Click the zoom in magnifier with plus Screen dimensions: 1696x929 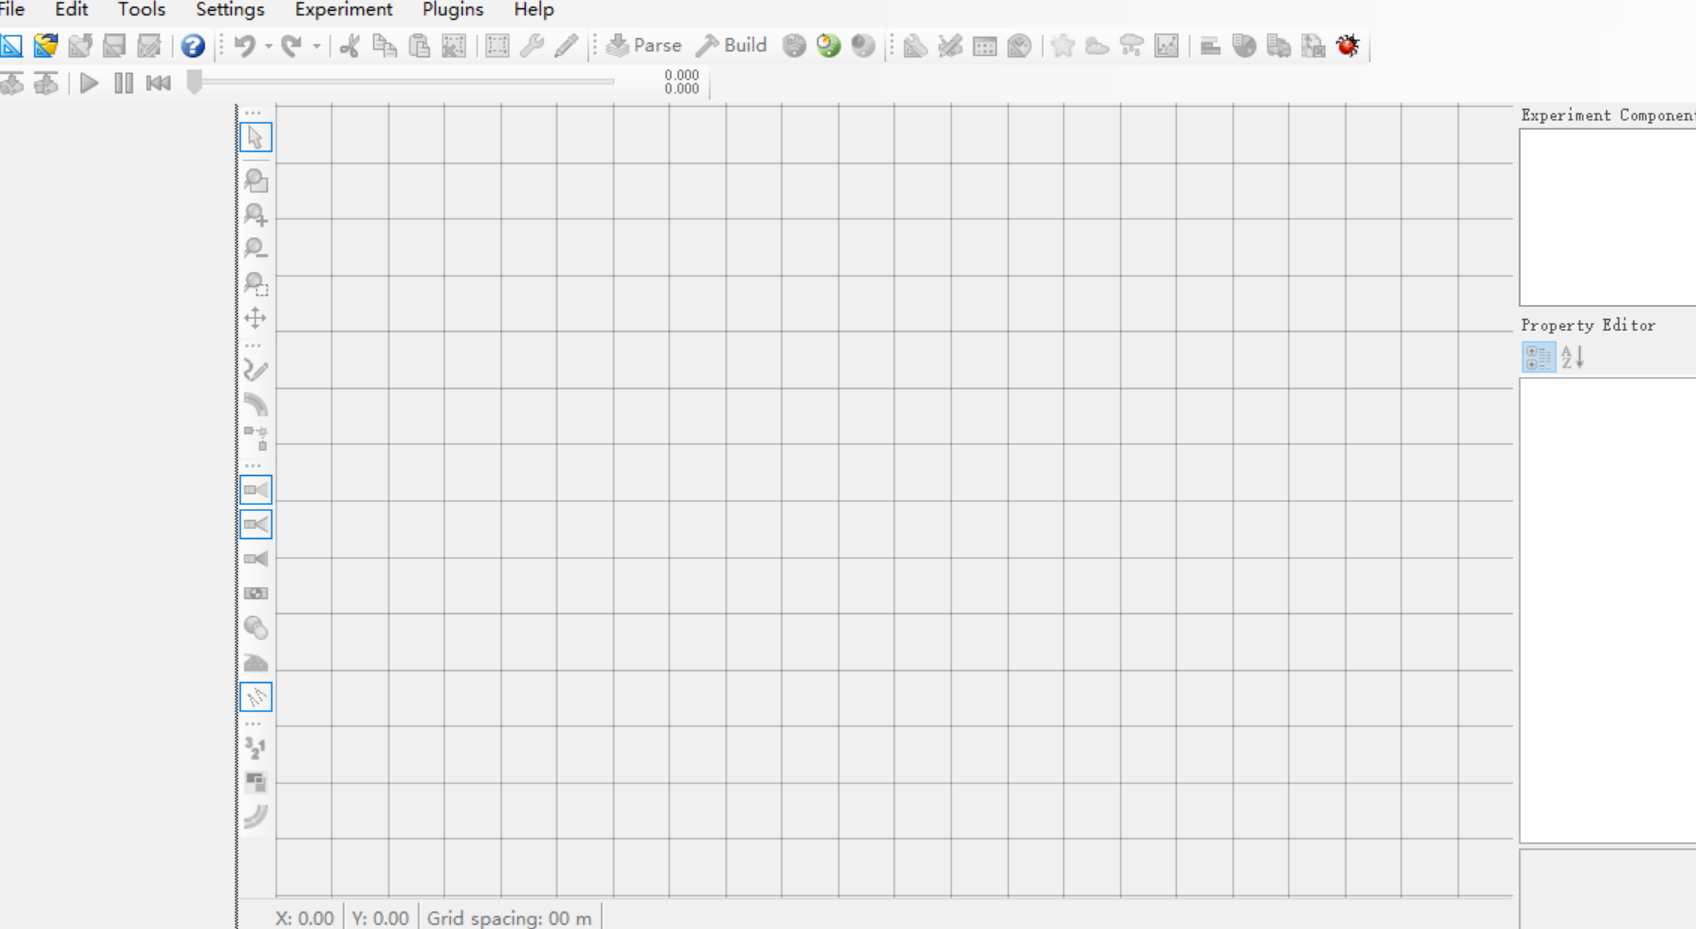(x=256, y=215)
